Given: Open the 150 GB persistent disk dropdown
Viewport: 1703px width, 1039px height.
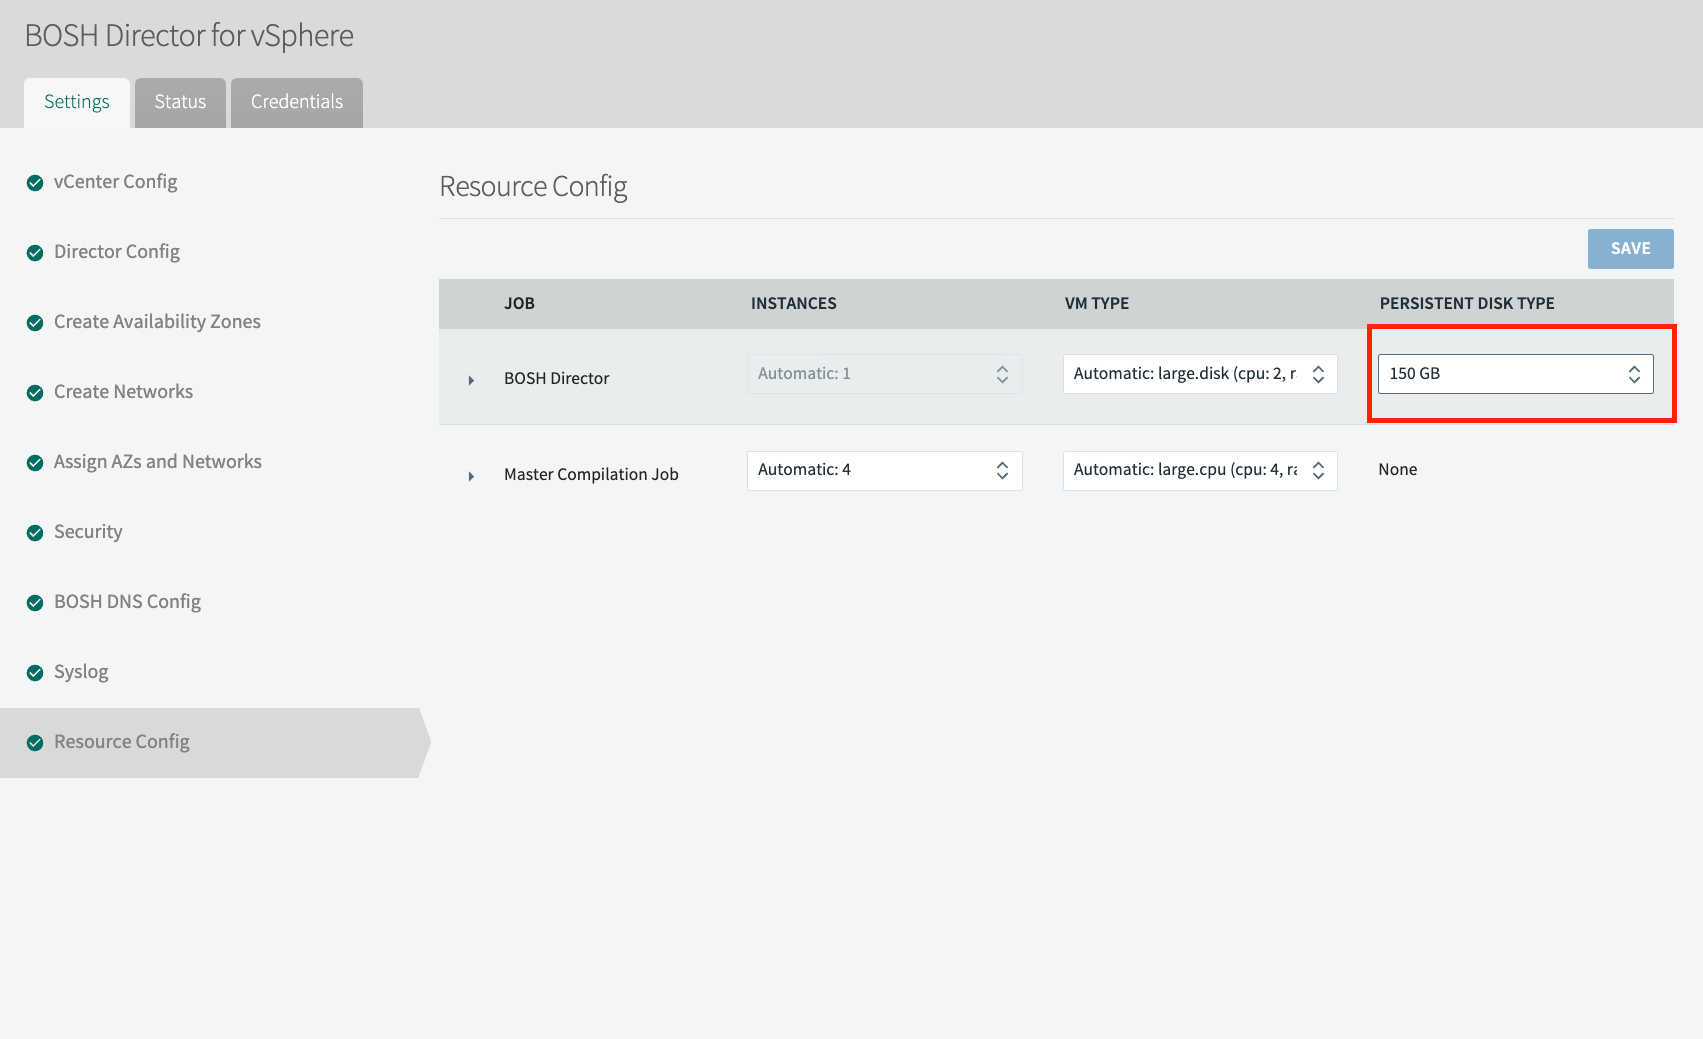Looking at the screenshot, I should [x=1514, y=374].
